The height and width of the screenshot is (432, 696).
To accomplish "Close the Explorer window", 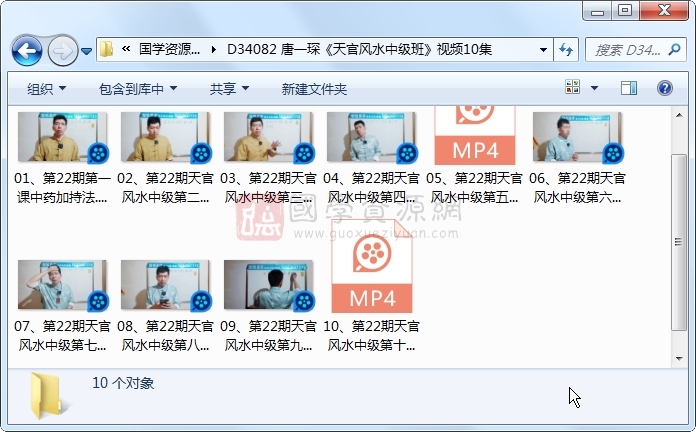I will click(x=664, y=11).
